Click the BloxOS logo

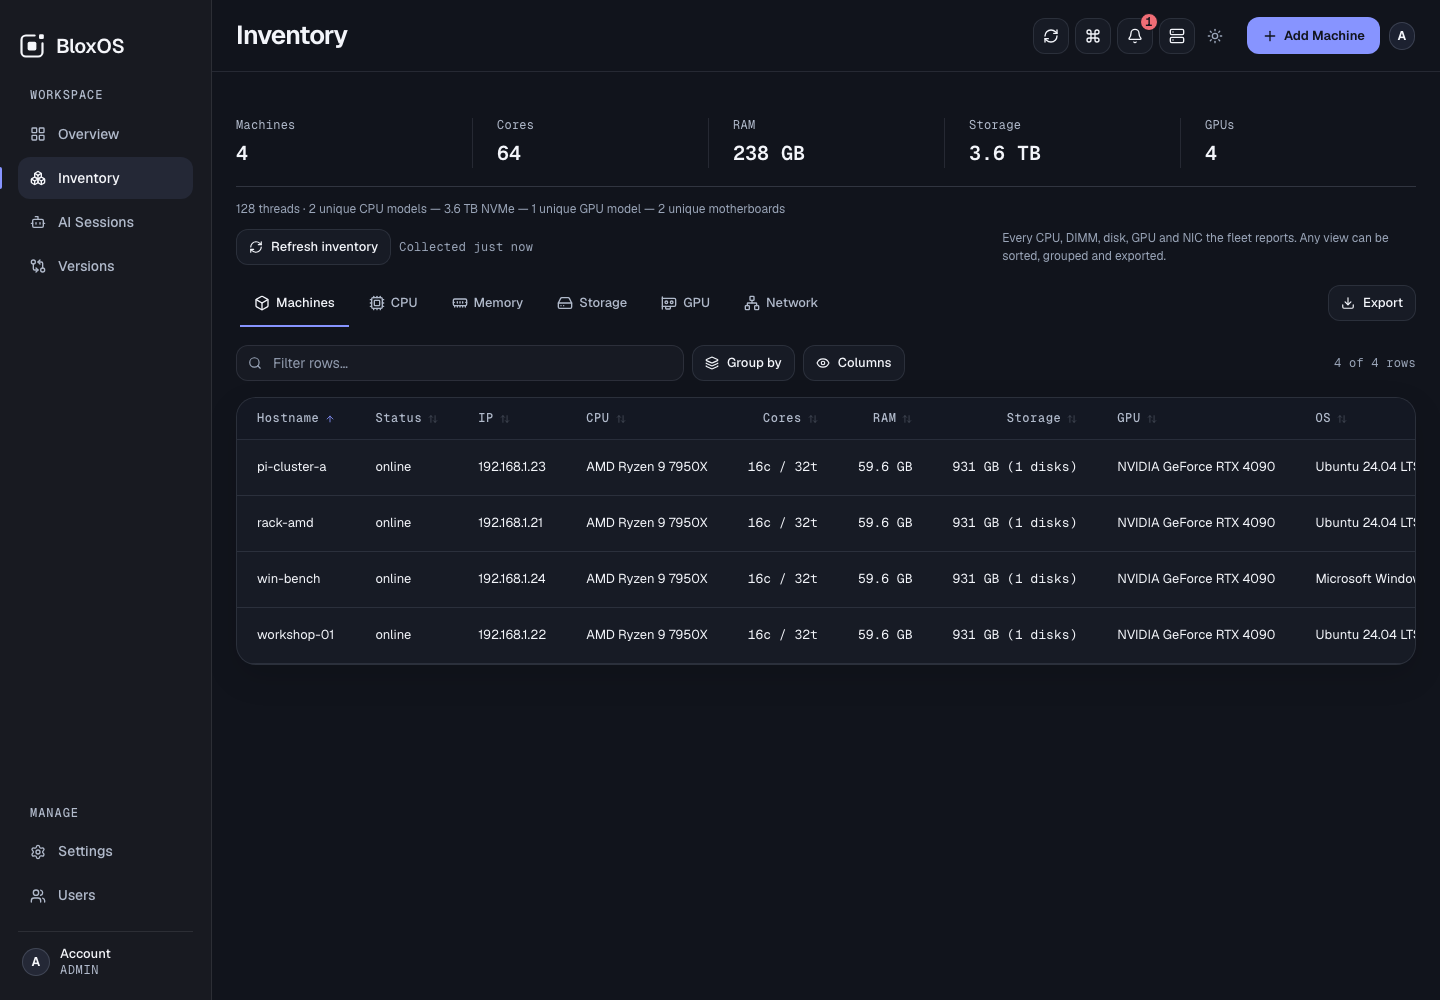(73, 46)
